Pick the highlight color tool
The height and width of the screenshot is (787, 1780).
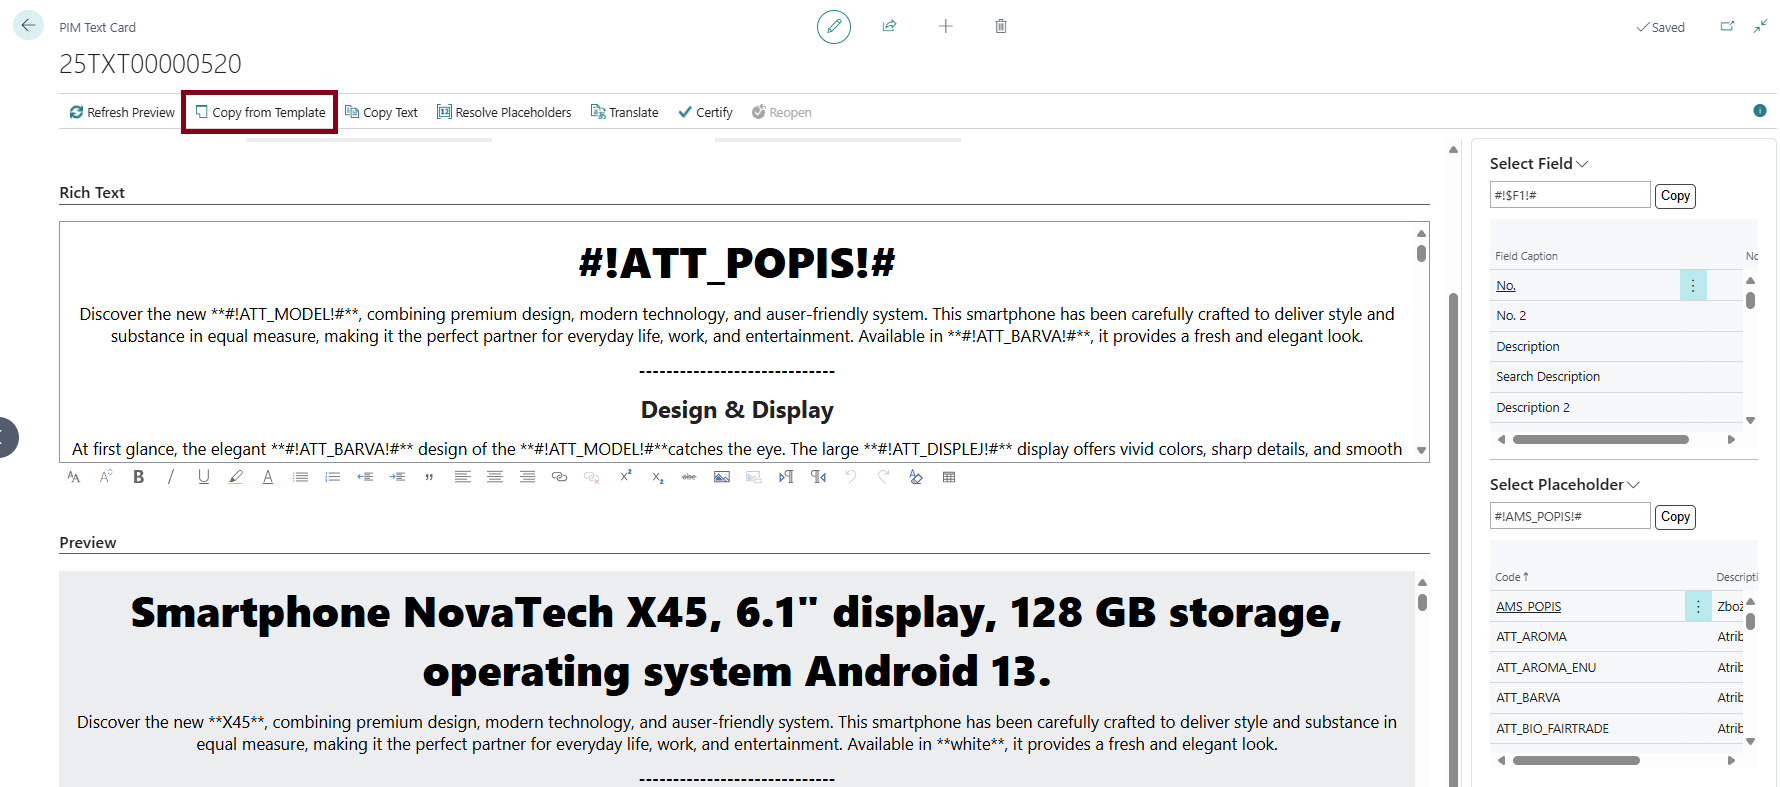[x=236, y=477]
